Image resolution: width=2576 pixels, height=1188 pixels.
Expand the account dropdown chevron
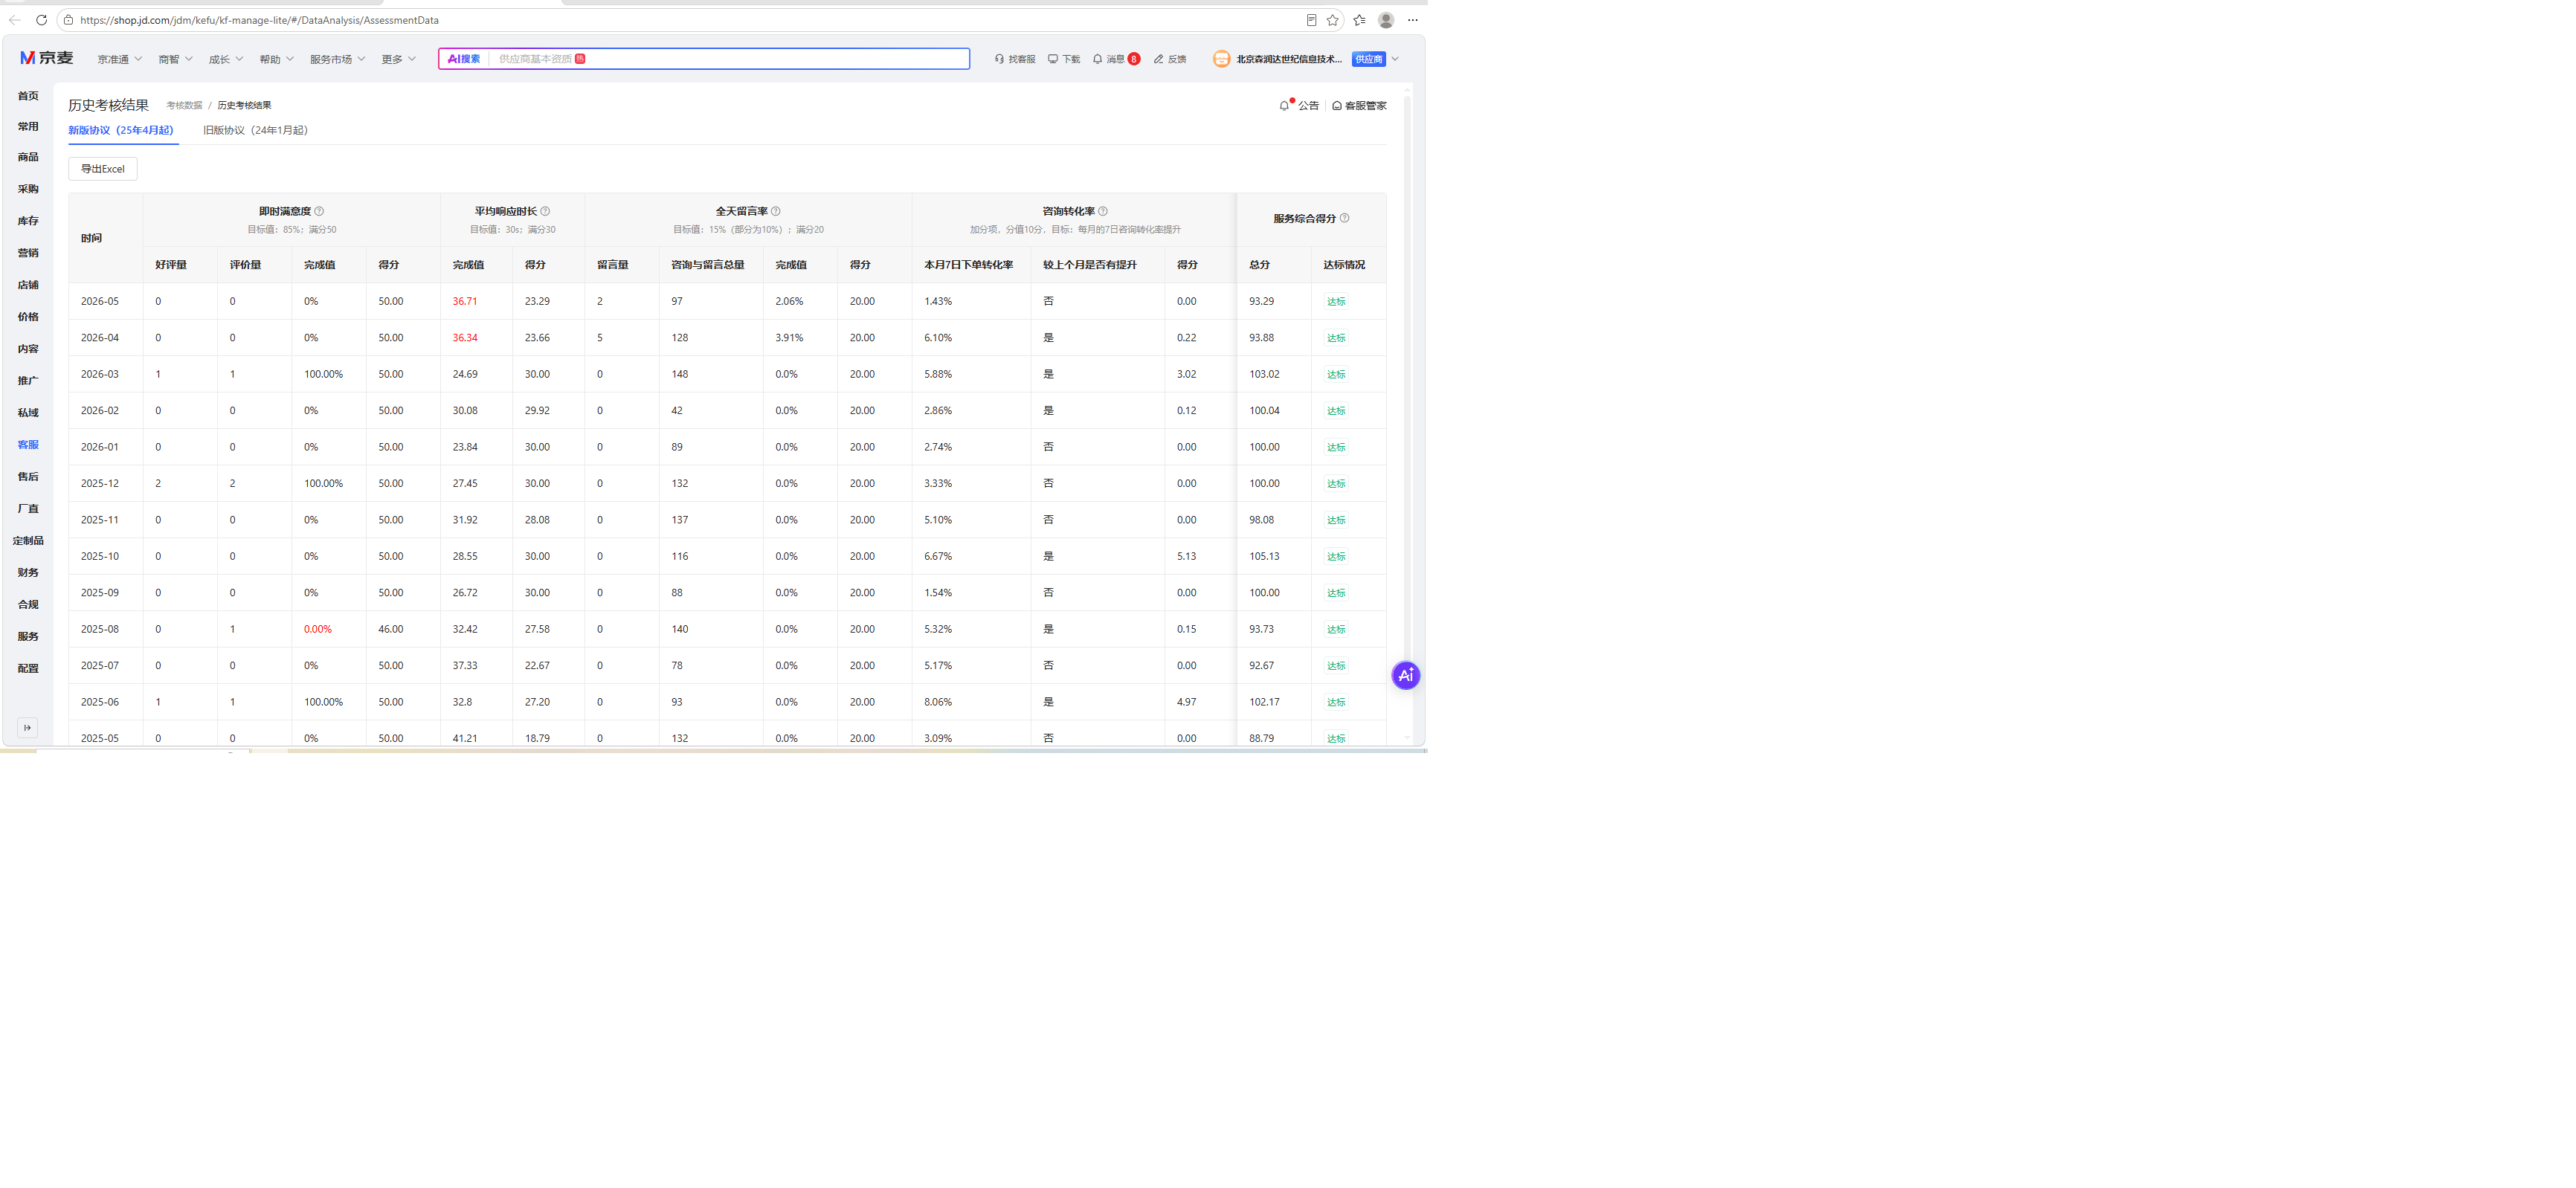coord(1395,59)
